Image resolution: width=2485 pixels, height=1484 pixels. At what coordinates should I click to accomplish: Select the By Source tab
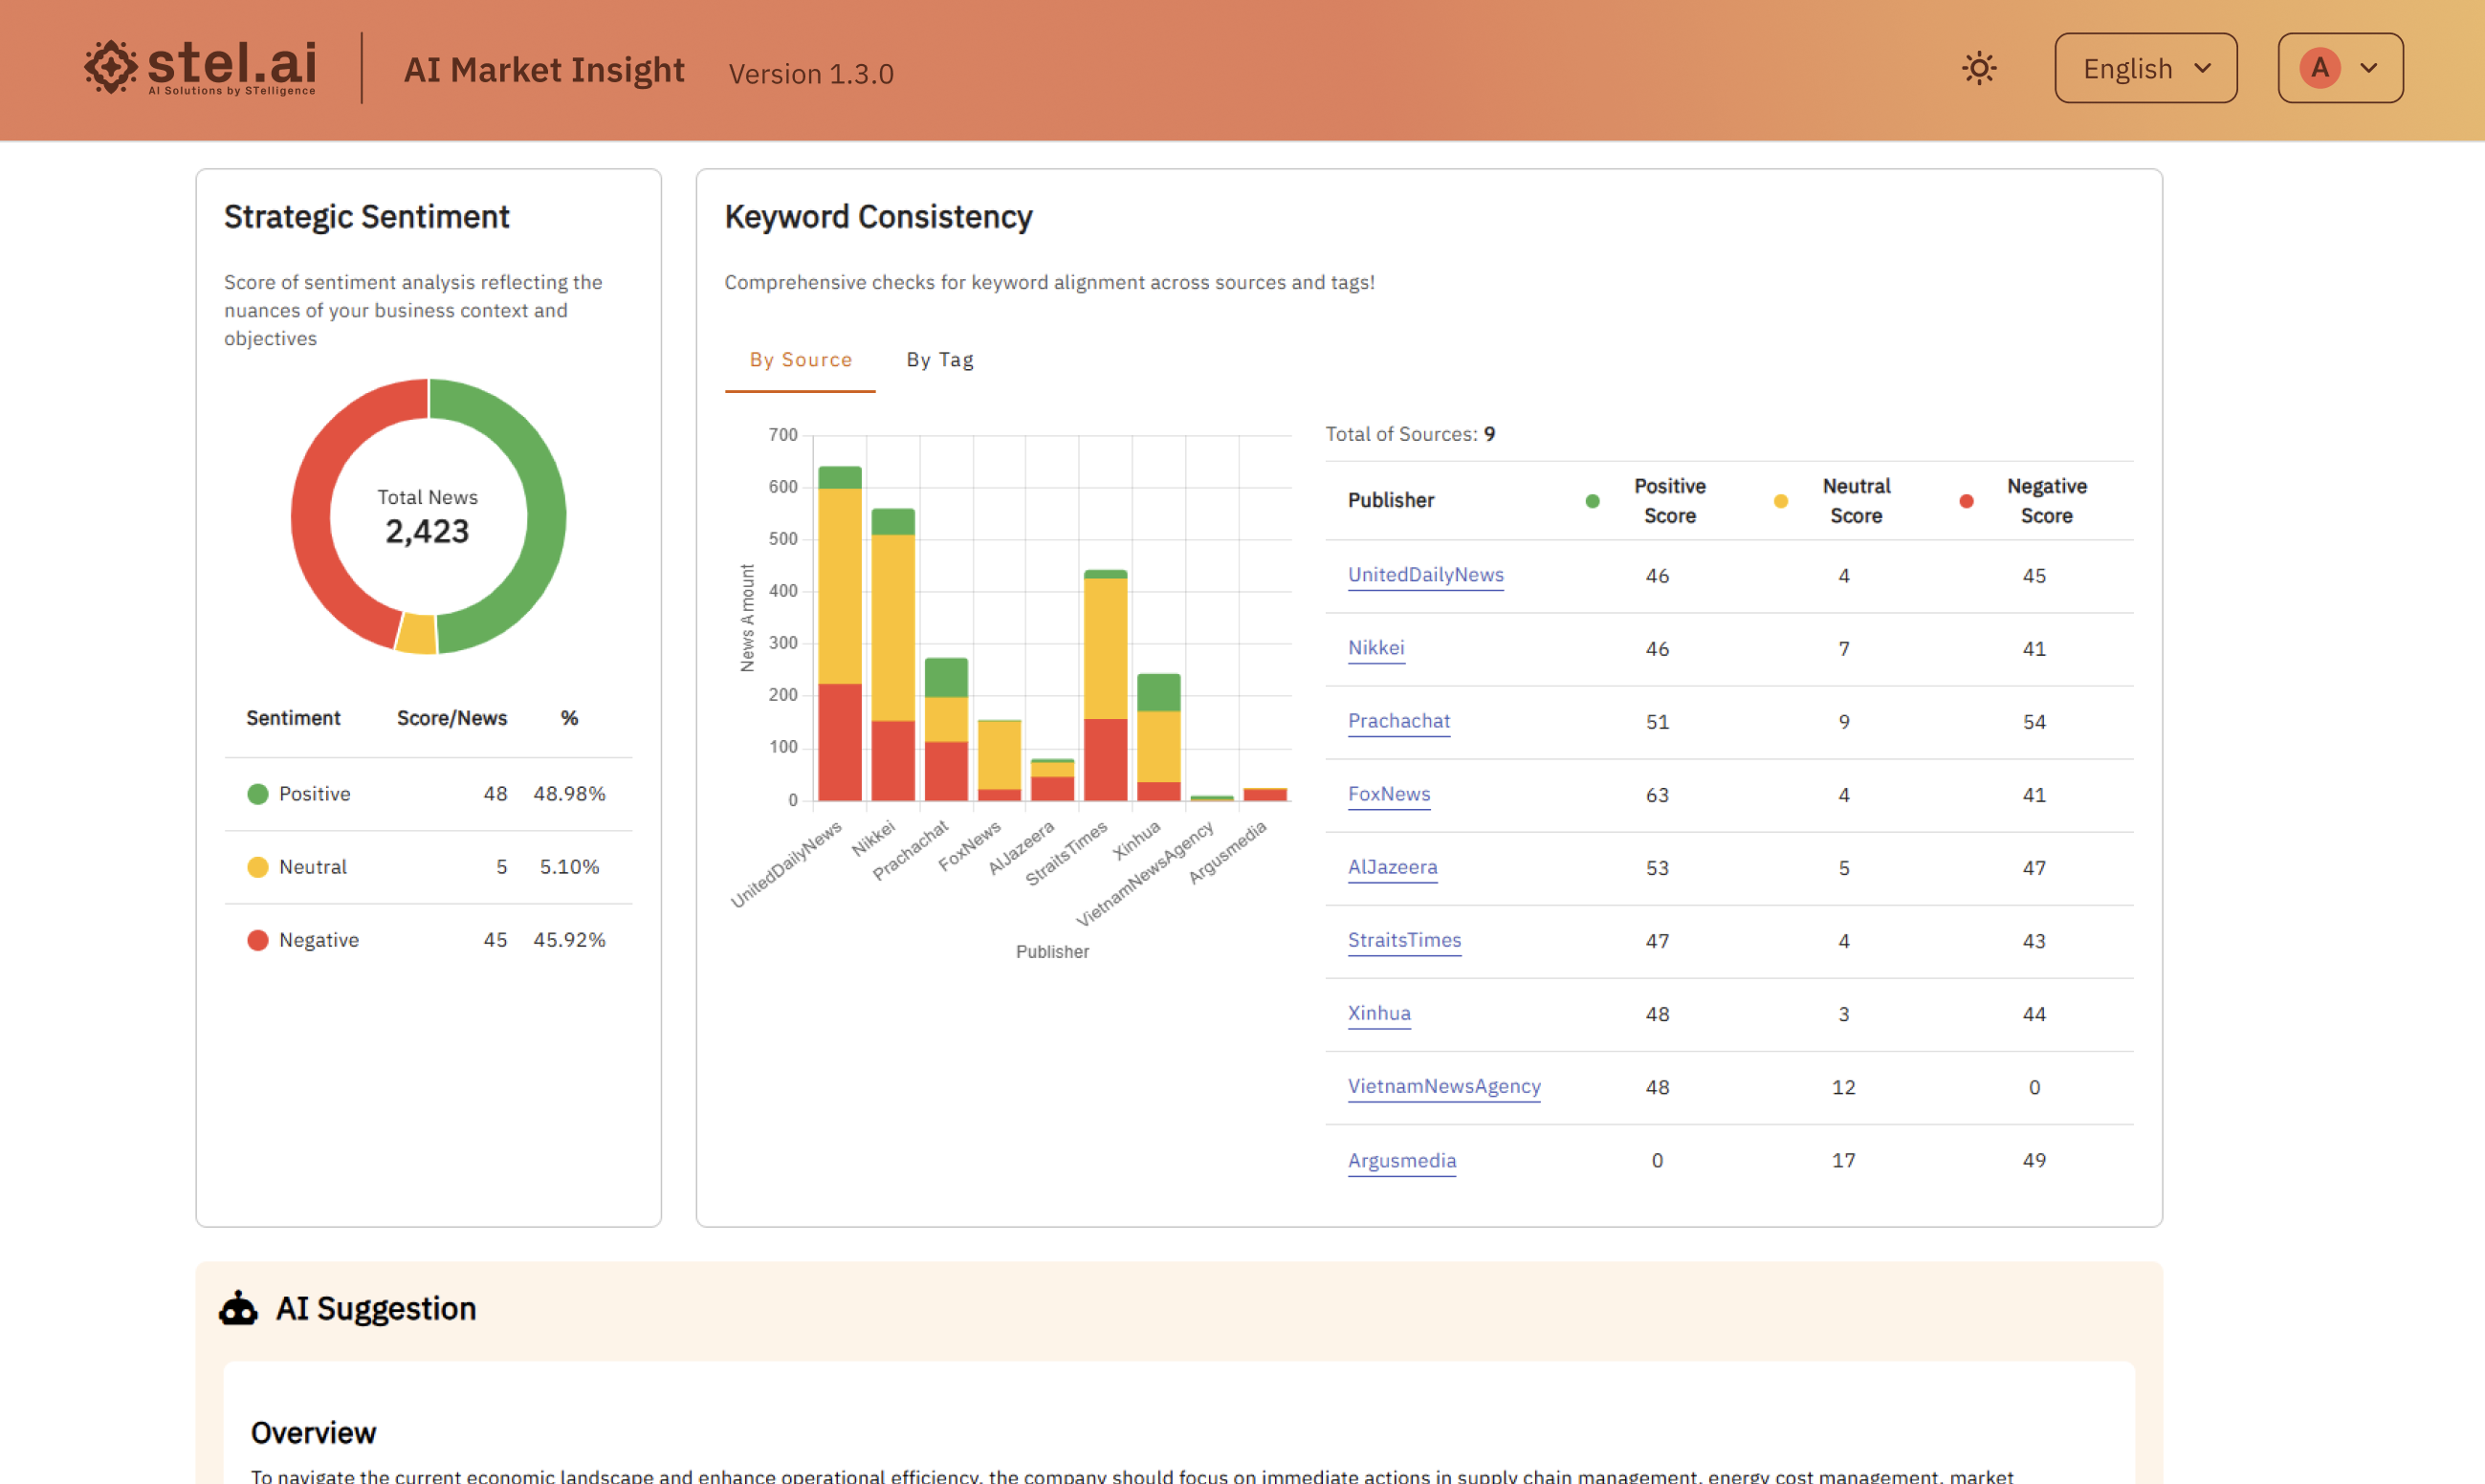pos(800,359)
